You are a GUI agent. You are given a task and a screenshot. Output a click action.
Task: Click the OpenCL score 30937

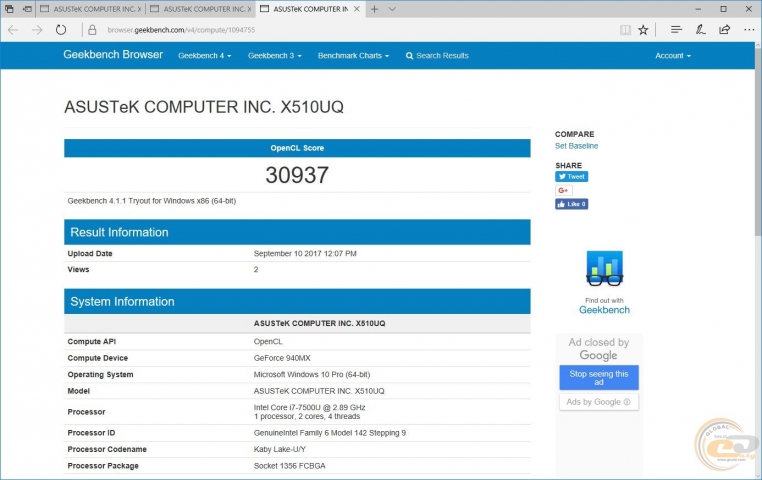(297, 175)
